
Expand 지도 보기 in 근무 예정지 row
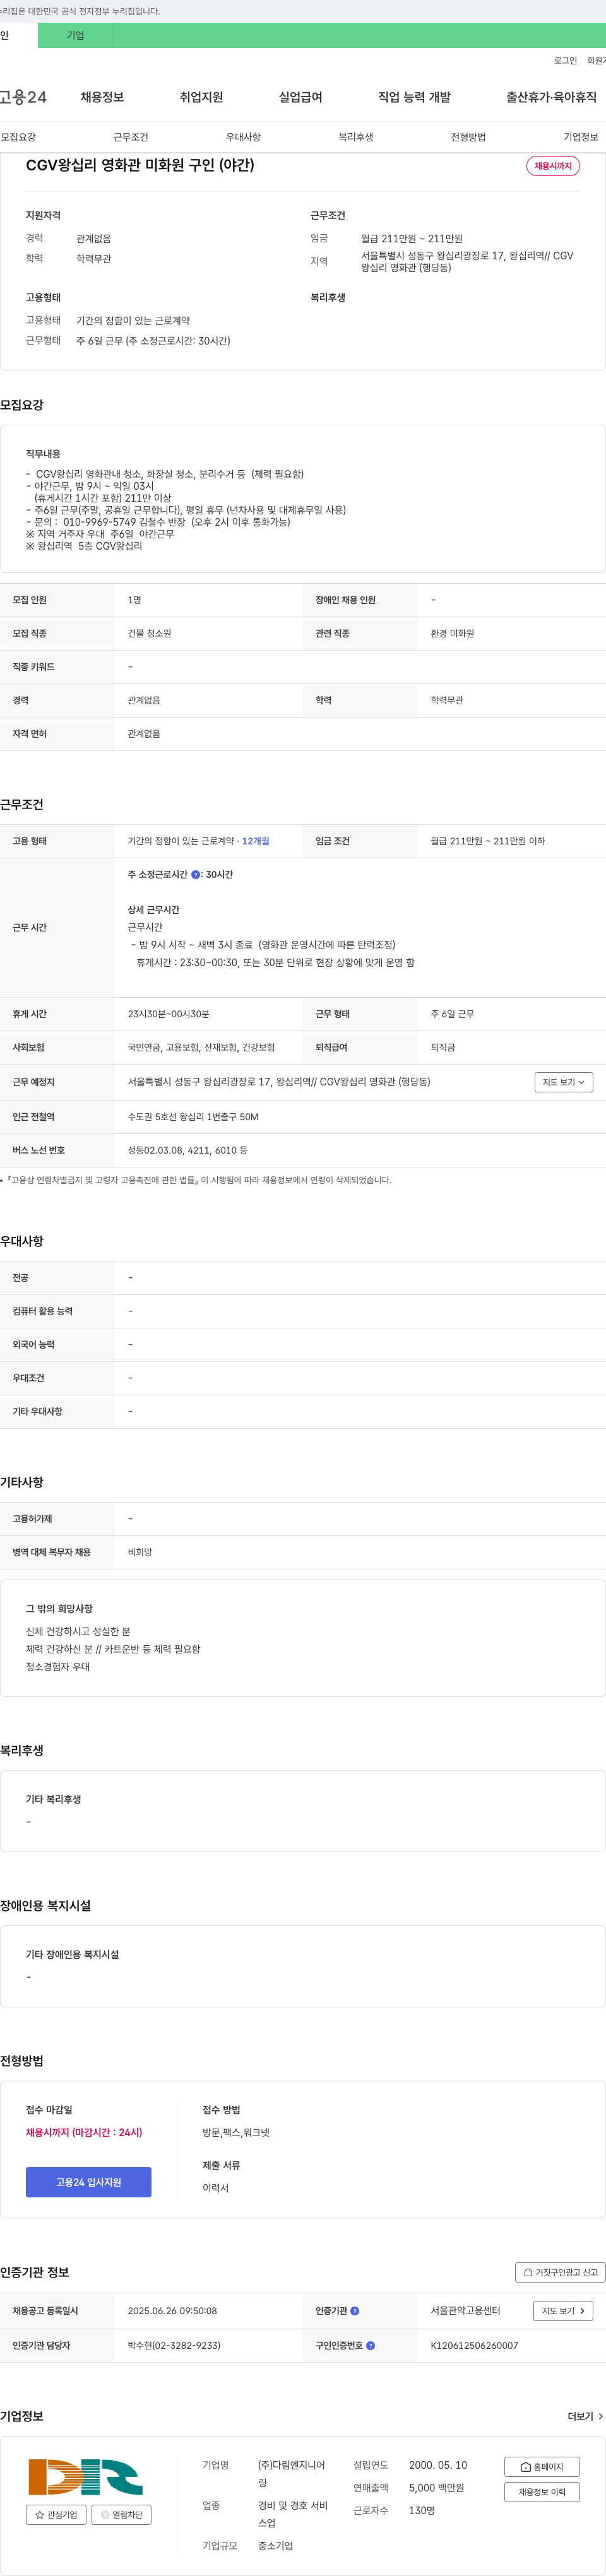[x=564, y=1082]
